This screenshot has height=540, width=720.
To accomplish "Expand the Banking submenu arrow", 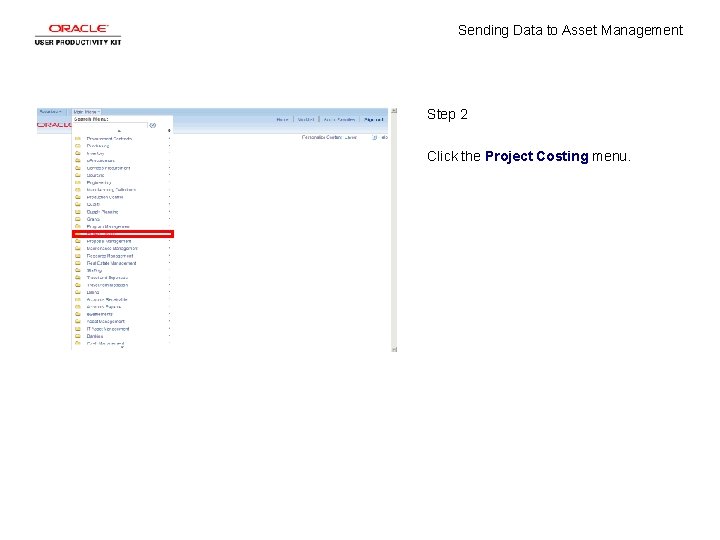I will click(169, 336).
